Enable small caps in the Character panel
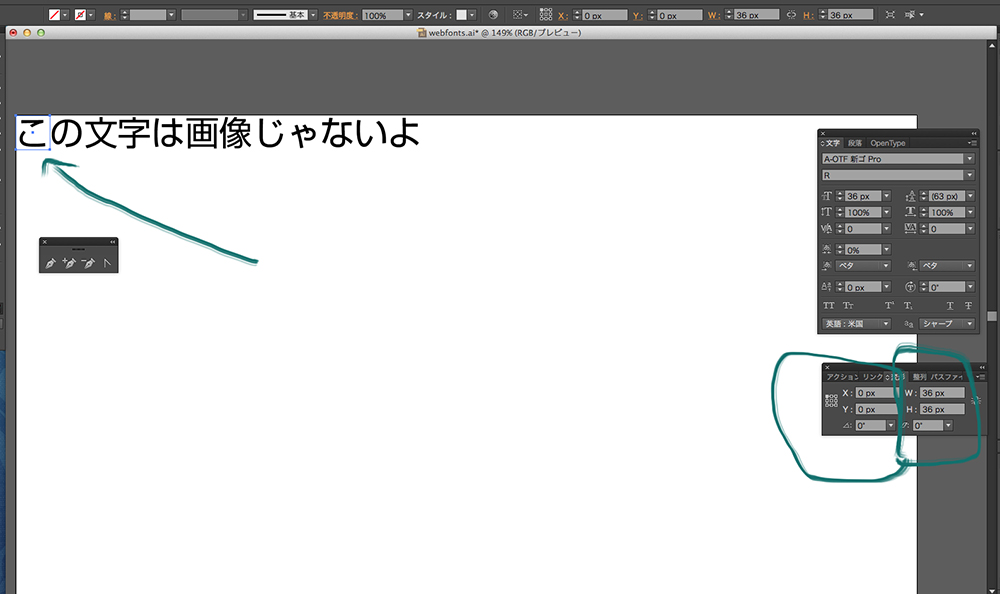This screenshot has width=1000, height=594. click(847, 304)
